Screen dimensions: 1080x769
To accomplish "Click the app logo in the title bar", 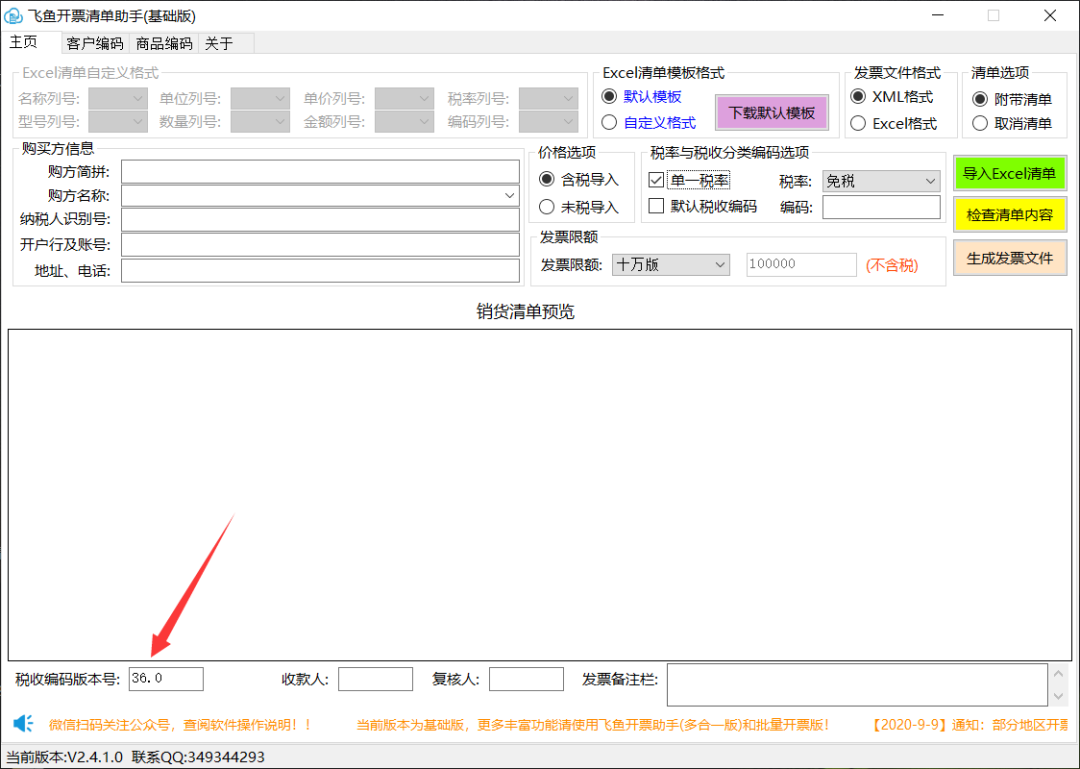I will pyautogui.click(x=13, y=16).
